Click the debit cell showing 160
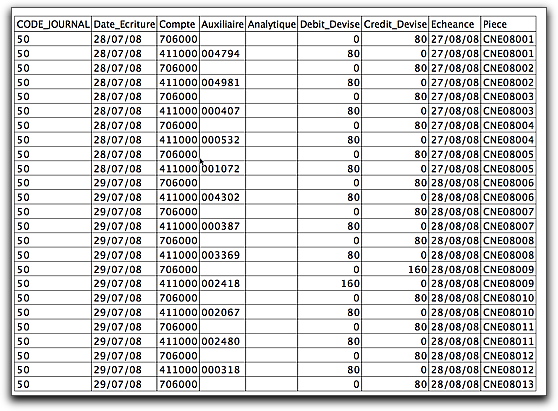The image size is (558, 411). coord(330,284)
